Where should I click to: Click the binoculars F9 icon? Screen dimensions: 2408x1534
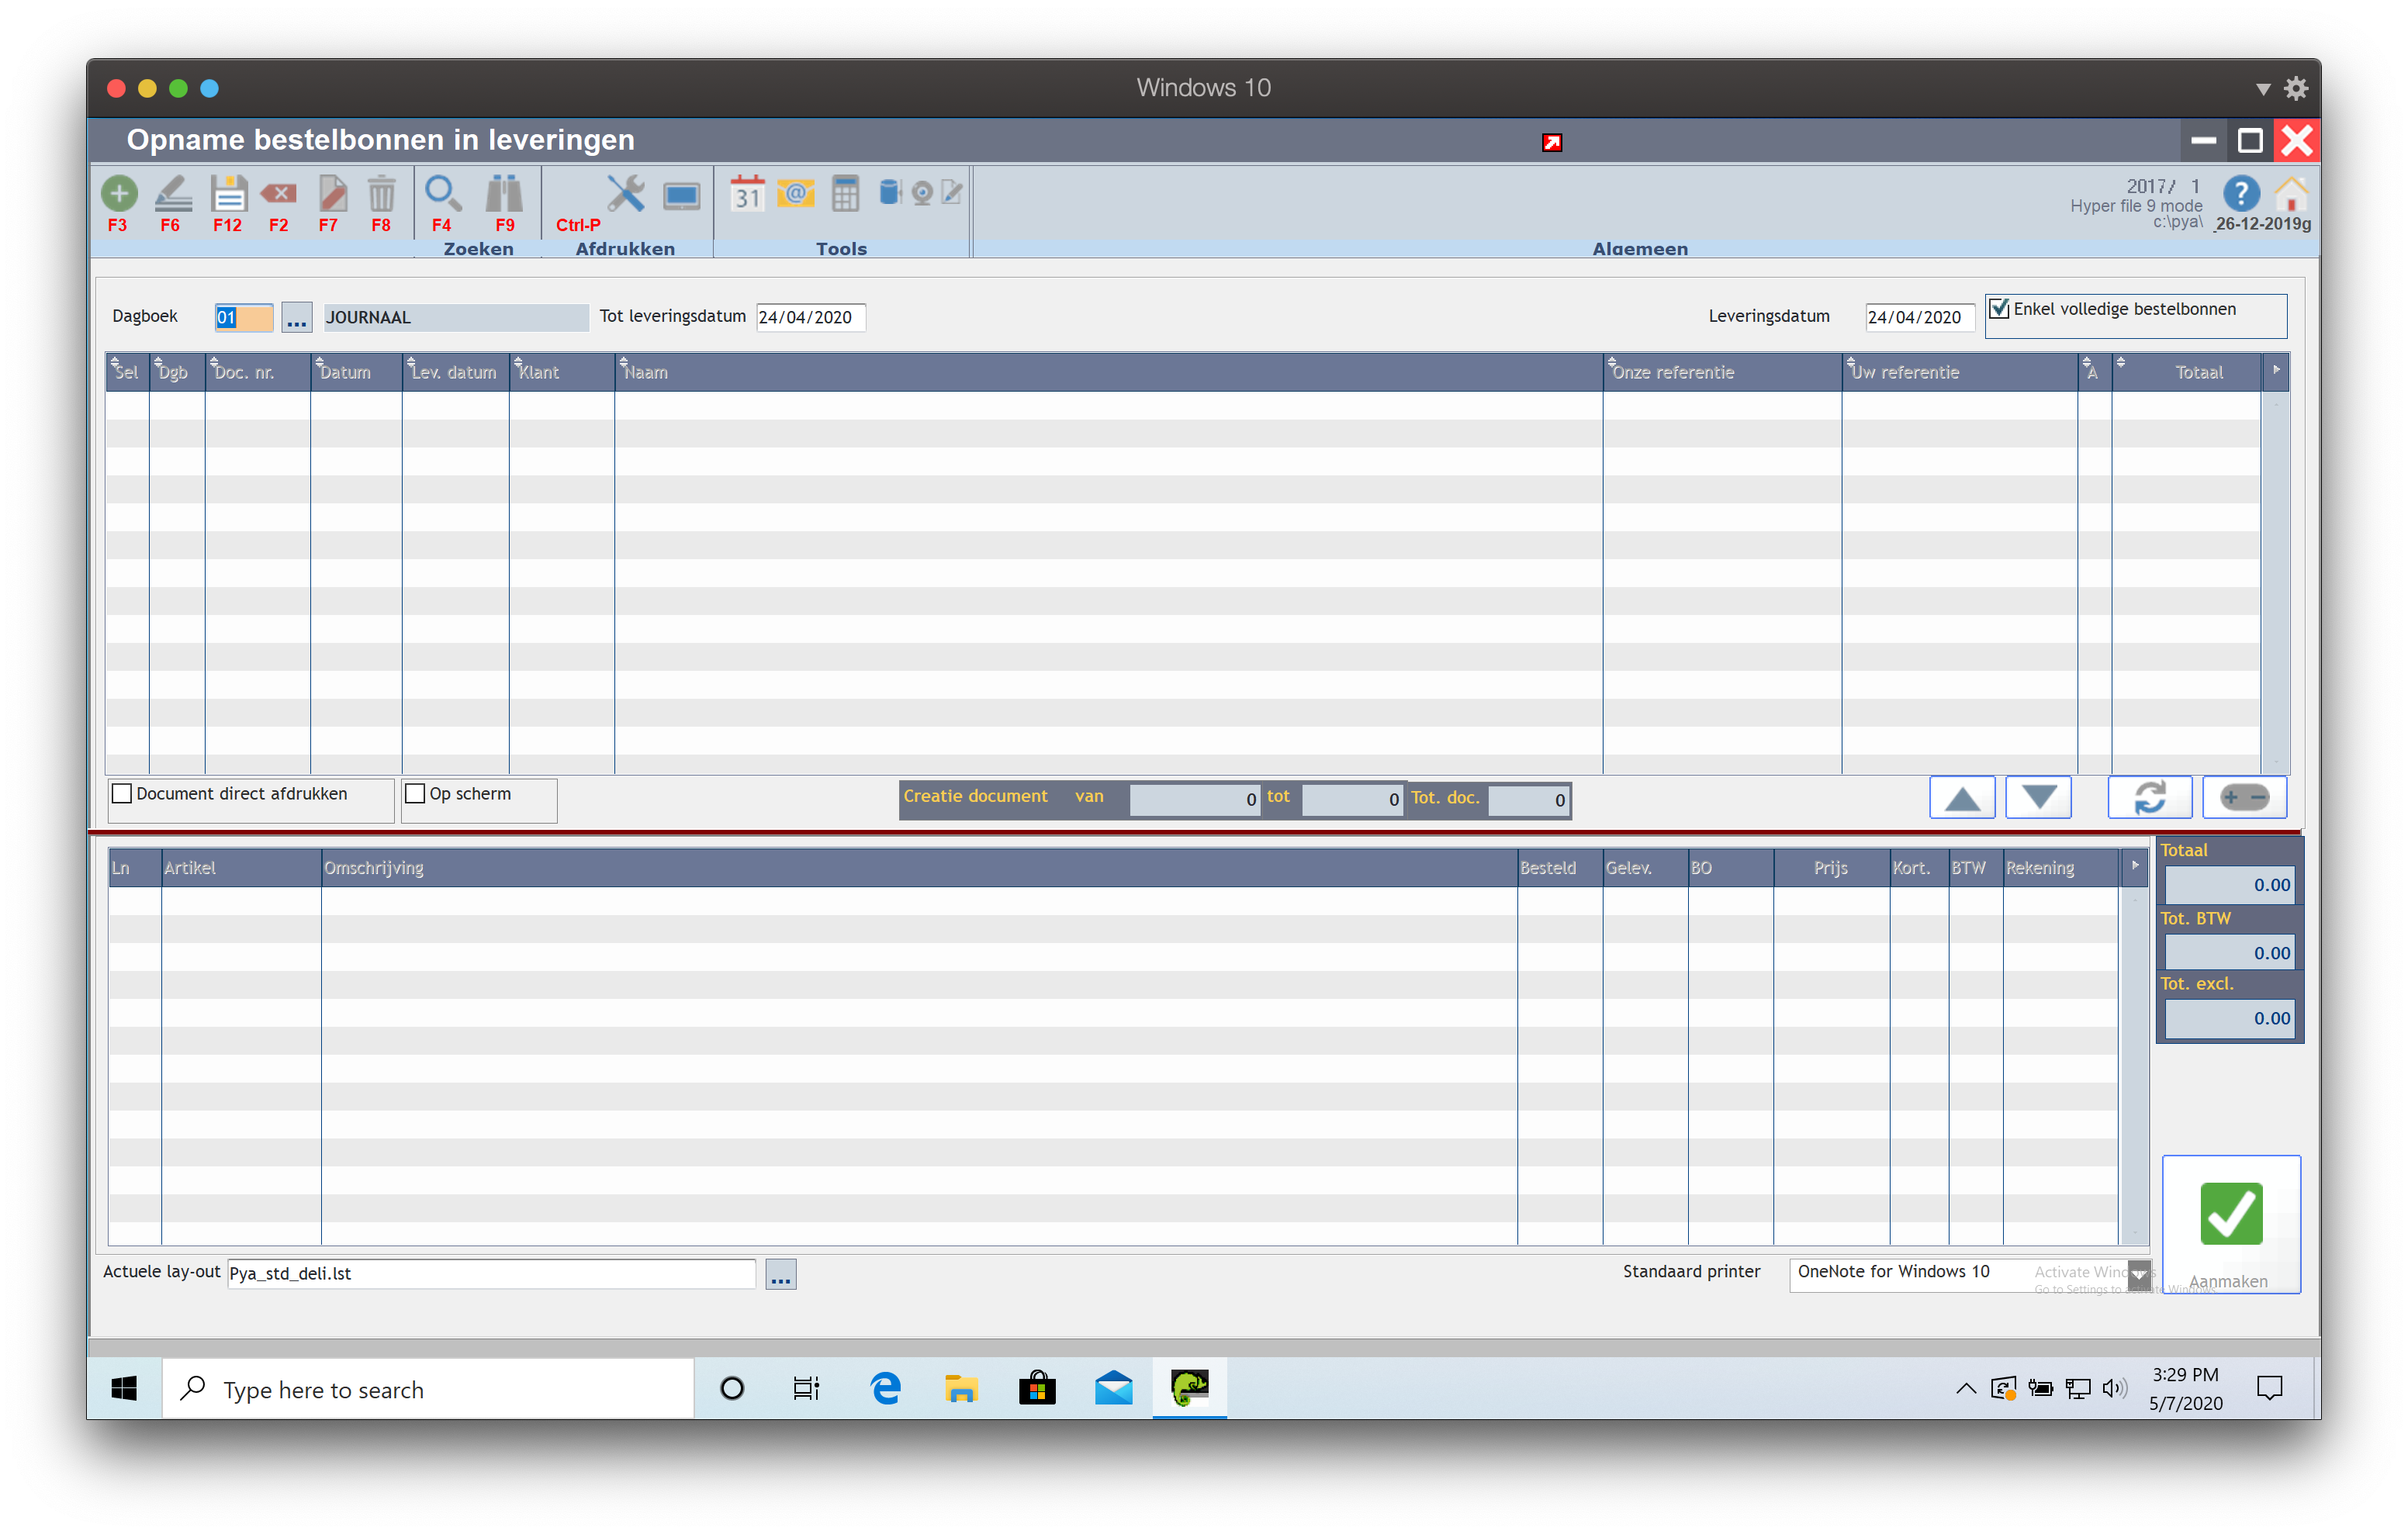click(504, 193)
